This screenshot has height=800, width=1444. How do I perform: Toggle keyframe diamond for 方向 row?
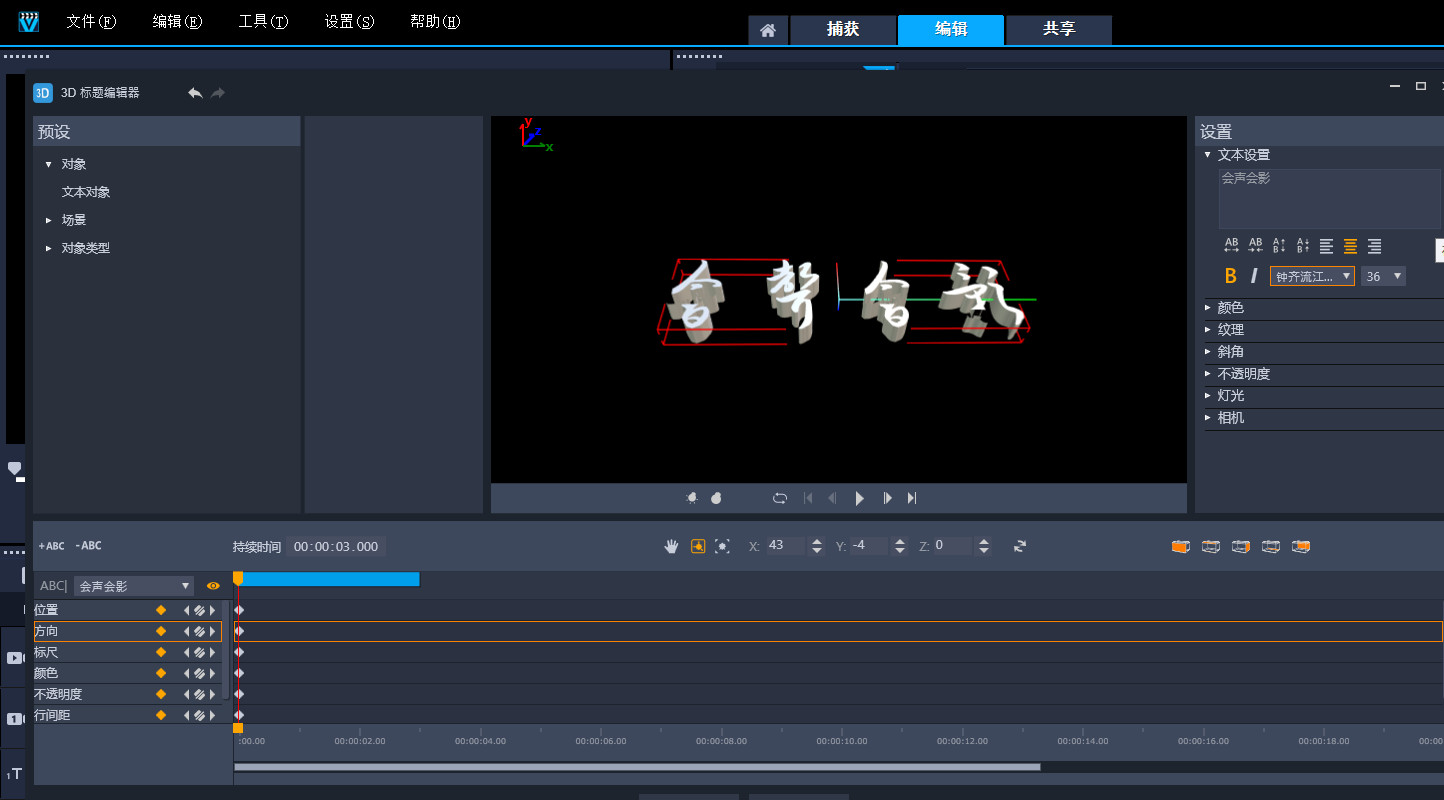[160, 631]
